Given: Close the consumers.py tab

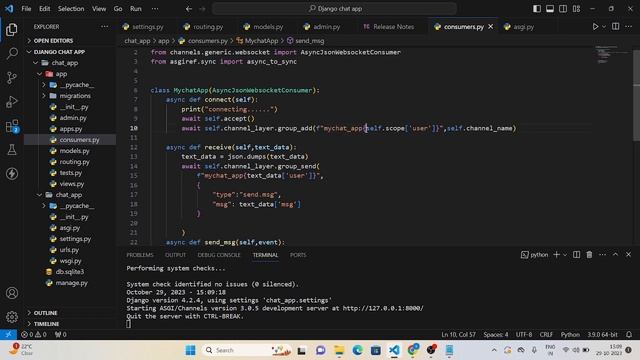Looking at the screenshot, I should point(491,27).
